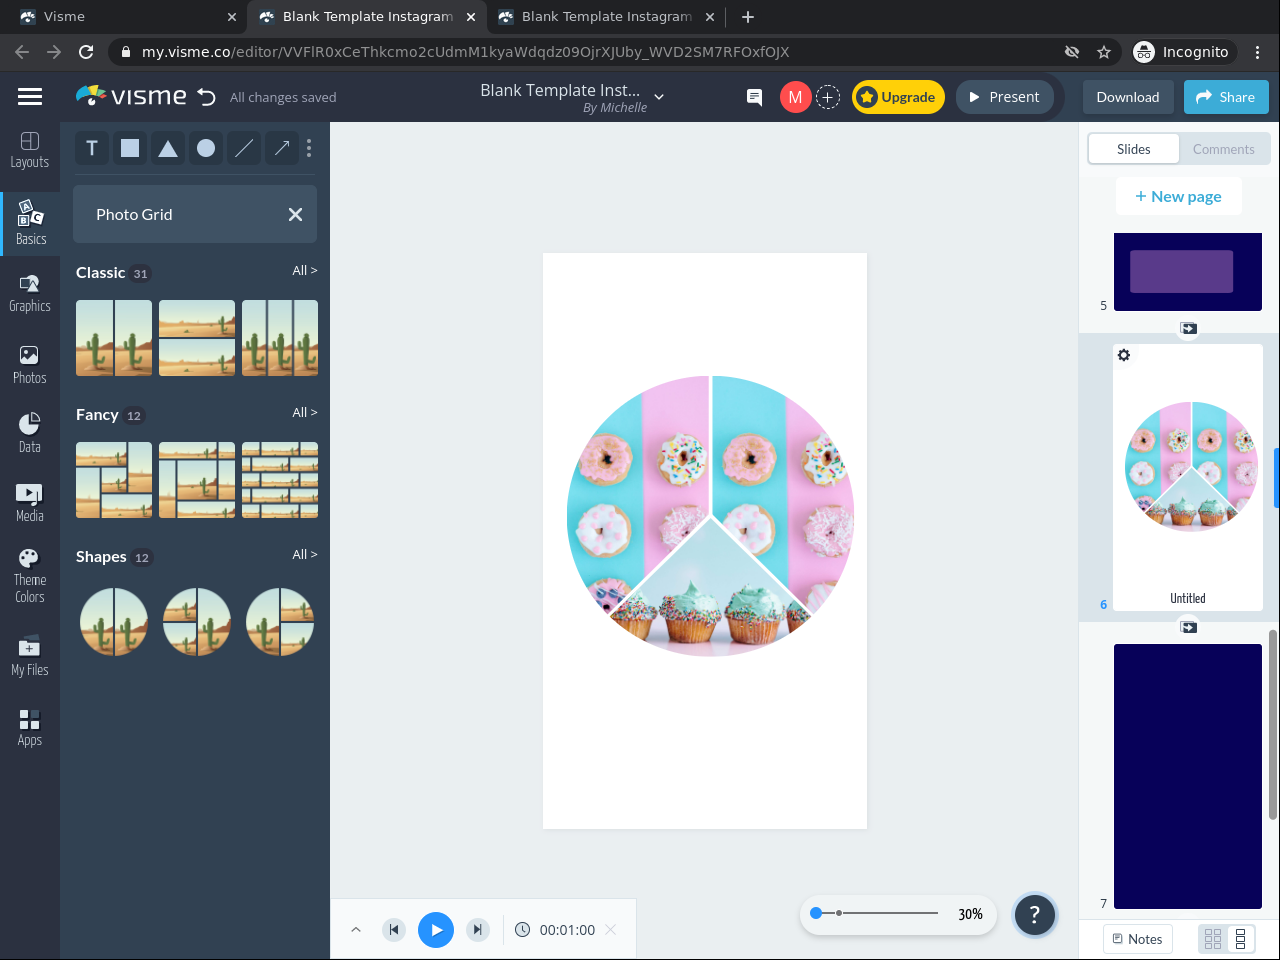Open the Data panel
This screenshot has width=1280, height=960.
pyautogui.click(x=30, y=433)
